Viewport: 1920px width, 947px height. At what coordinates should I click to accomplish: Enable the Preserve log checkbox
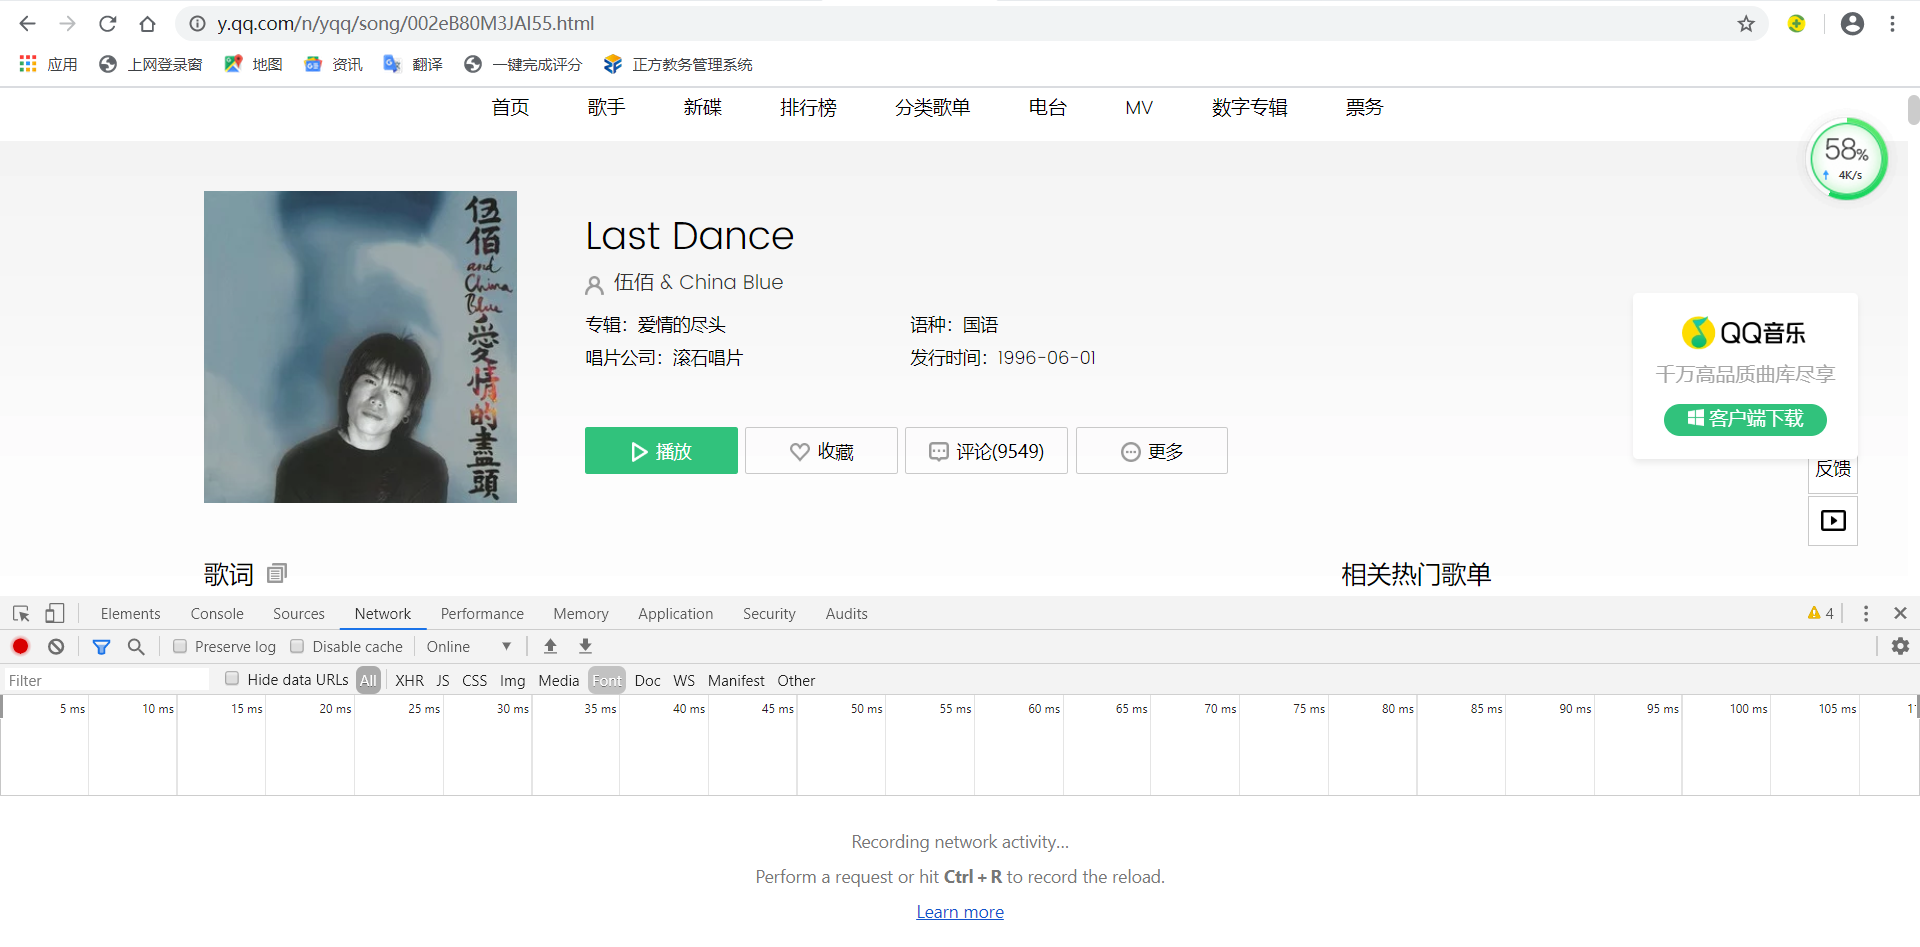pos(180,646)
